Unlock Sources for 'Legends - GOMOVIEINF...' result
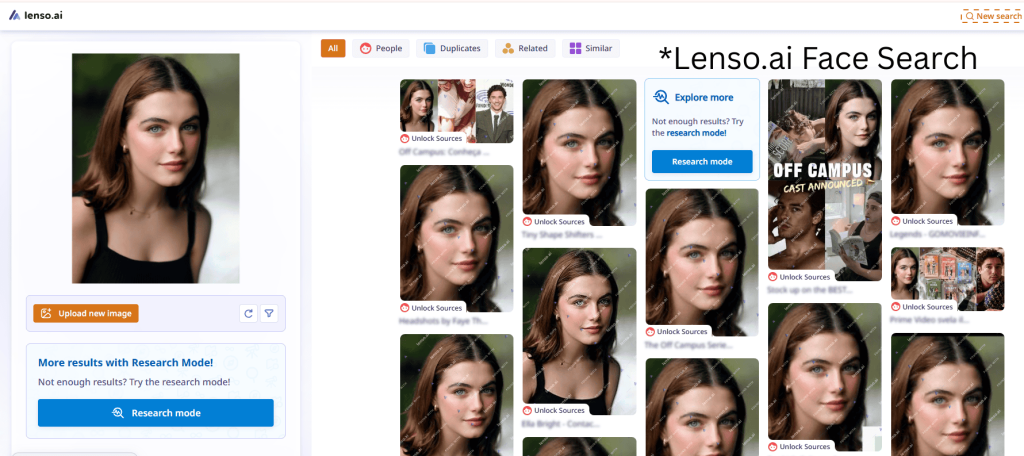 pos(923,221)
